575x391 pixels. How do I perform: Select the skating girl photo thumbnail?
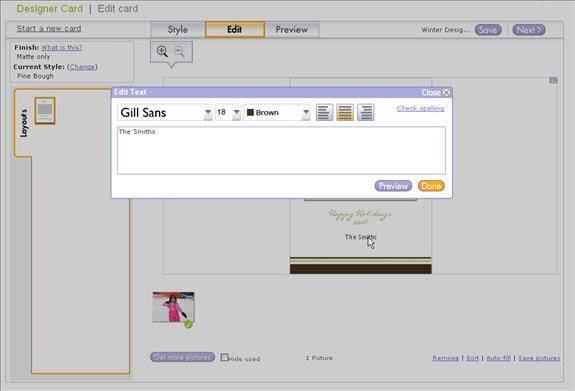click(173, 307)
